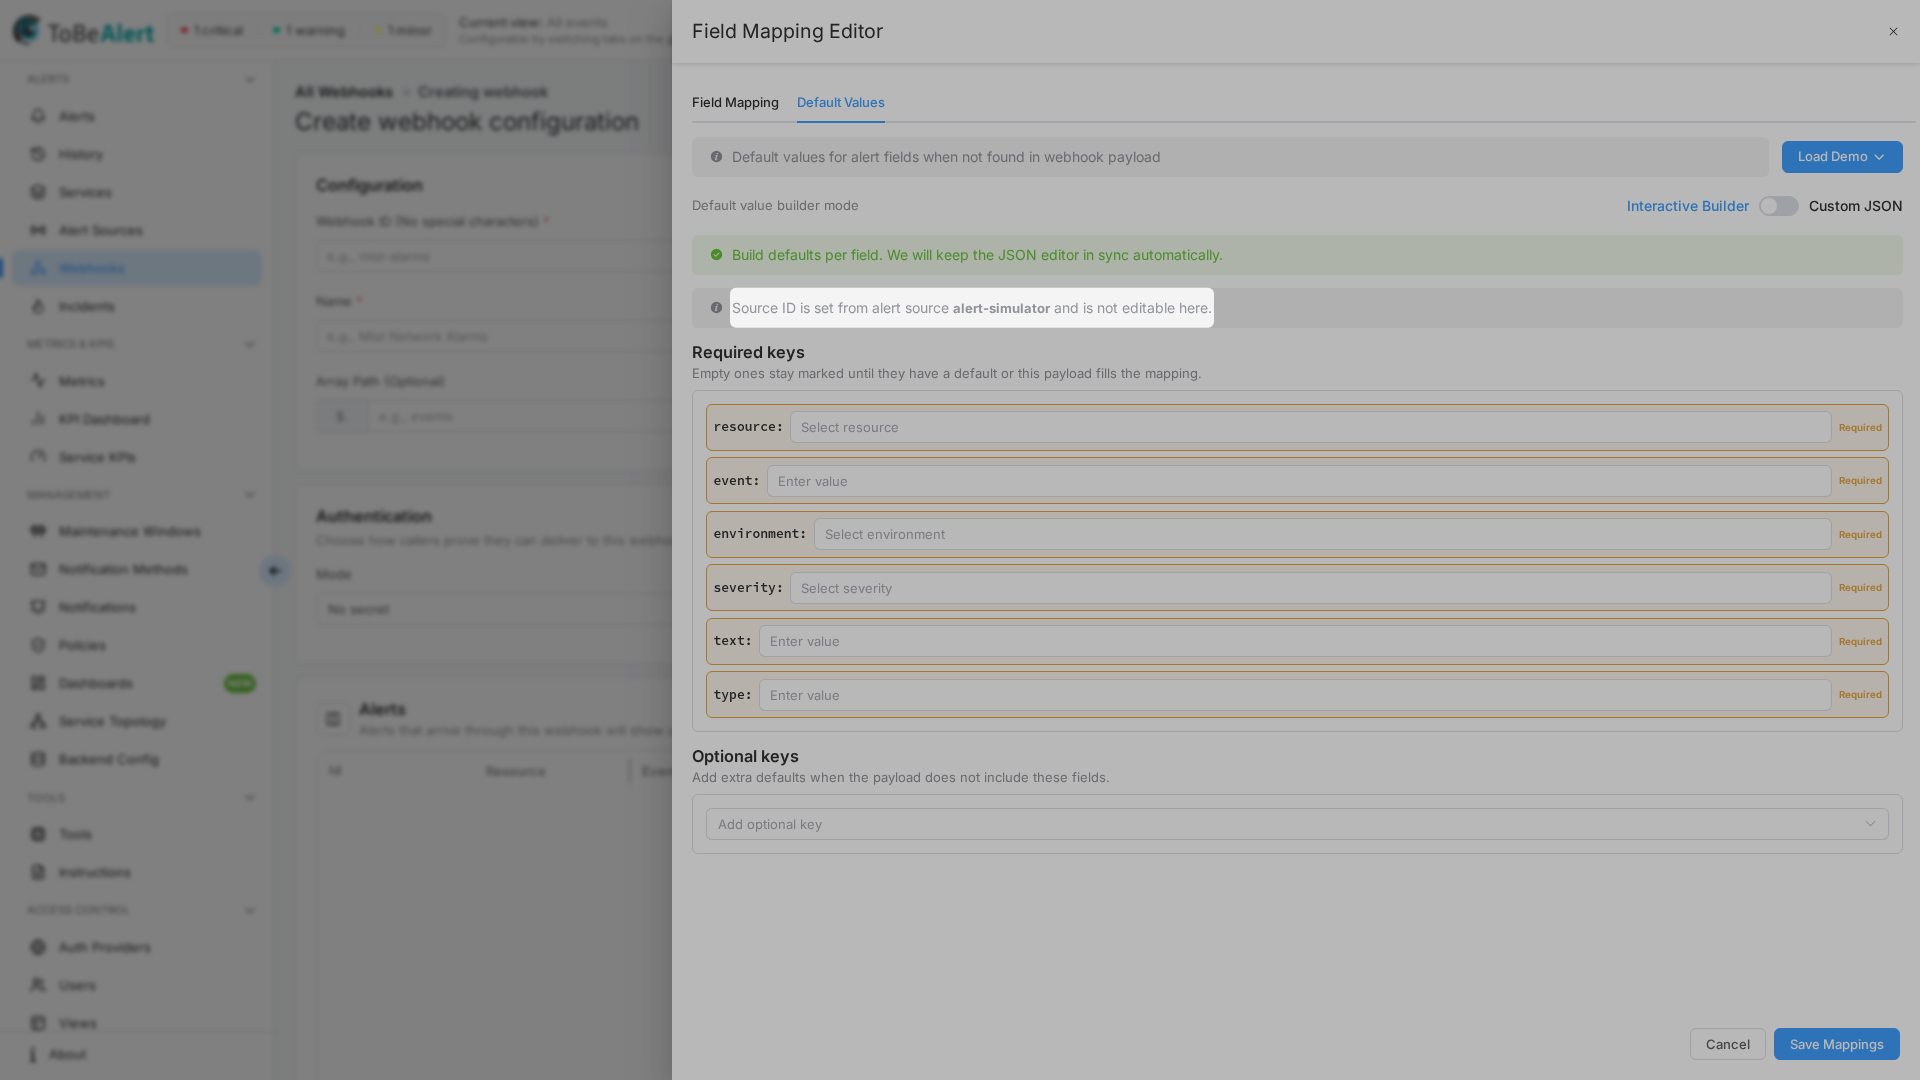Screen dimensions: 1920x1080
Task: Open Incidents in the sidebar
Action: point(137,306)
